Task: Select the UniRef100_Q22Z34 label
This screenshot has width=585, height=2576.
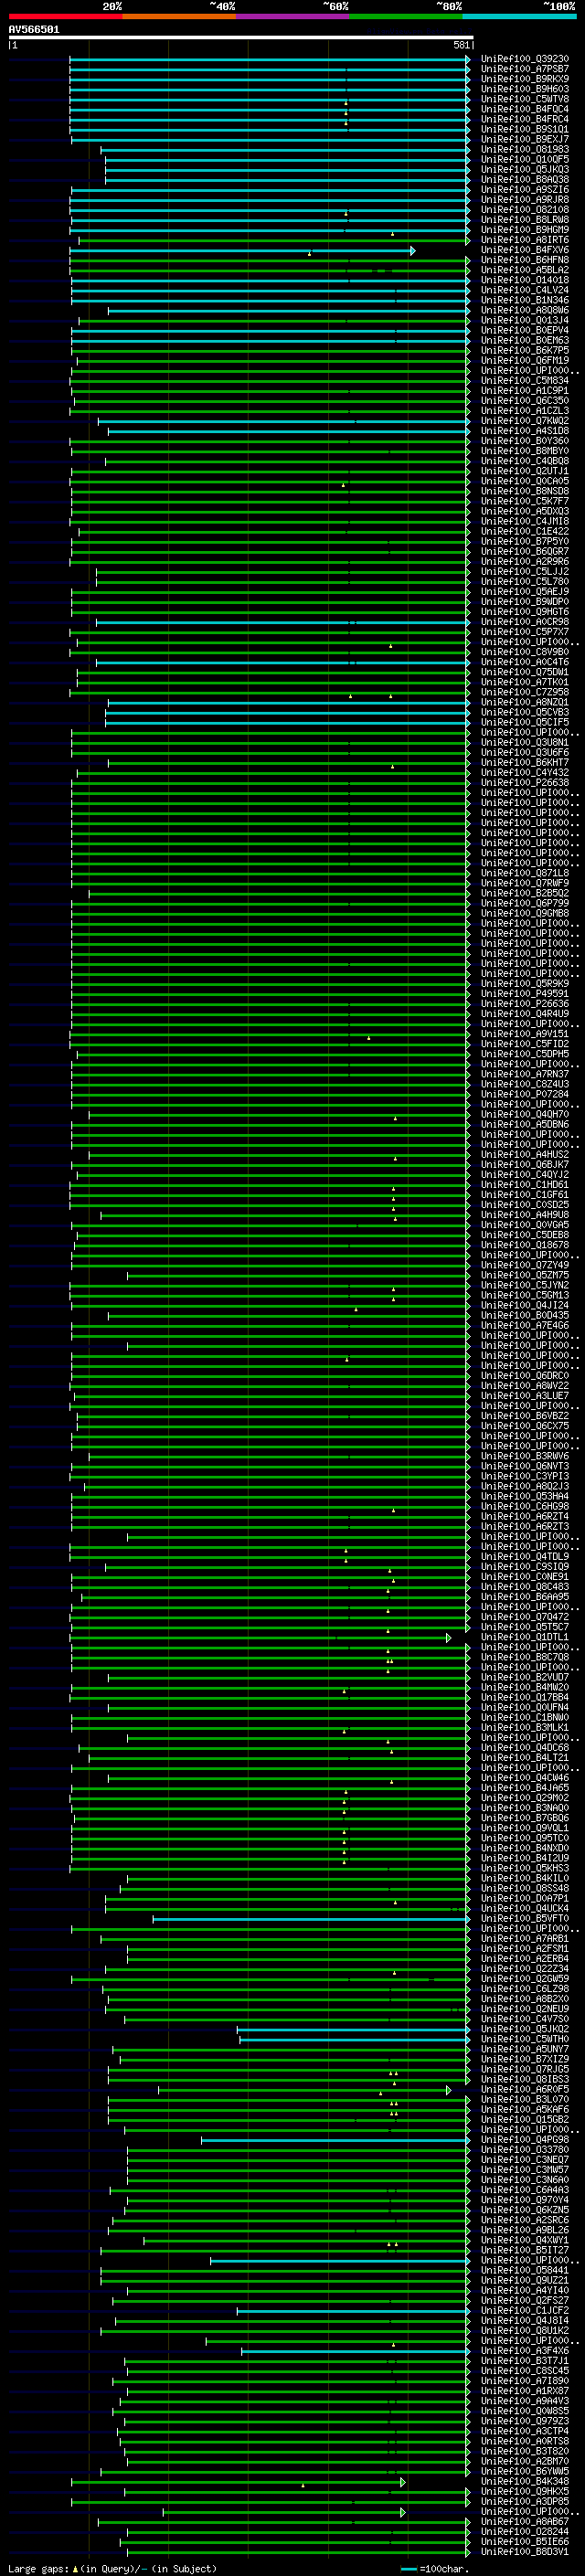Action: click(525, 1969)
